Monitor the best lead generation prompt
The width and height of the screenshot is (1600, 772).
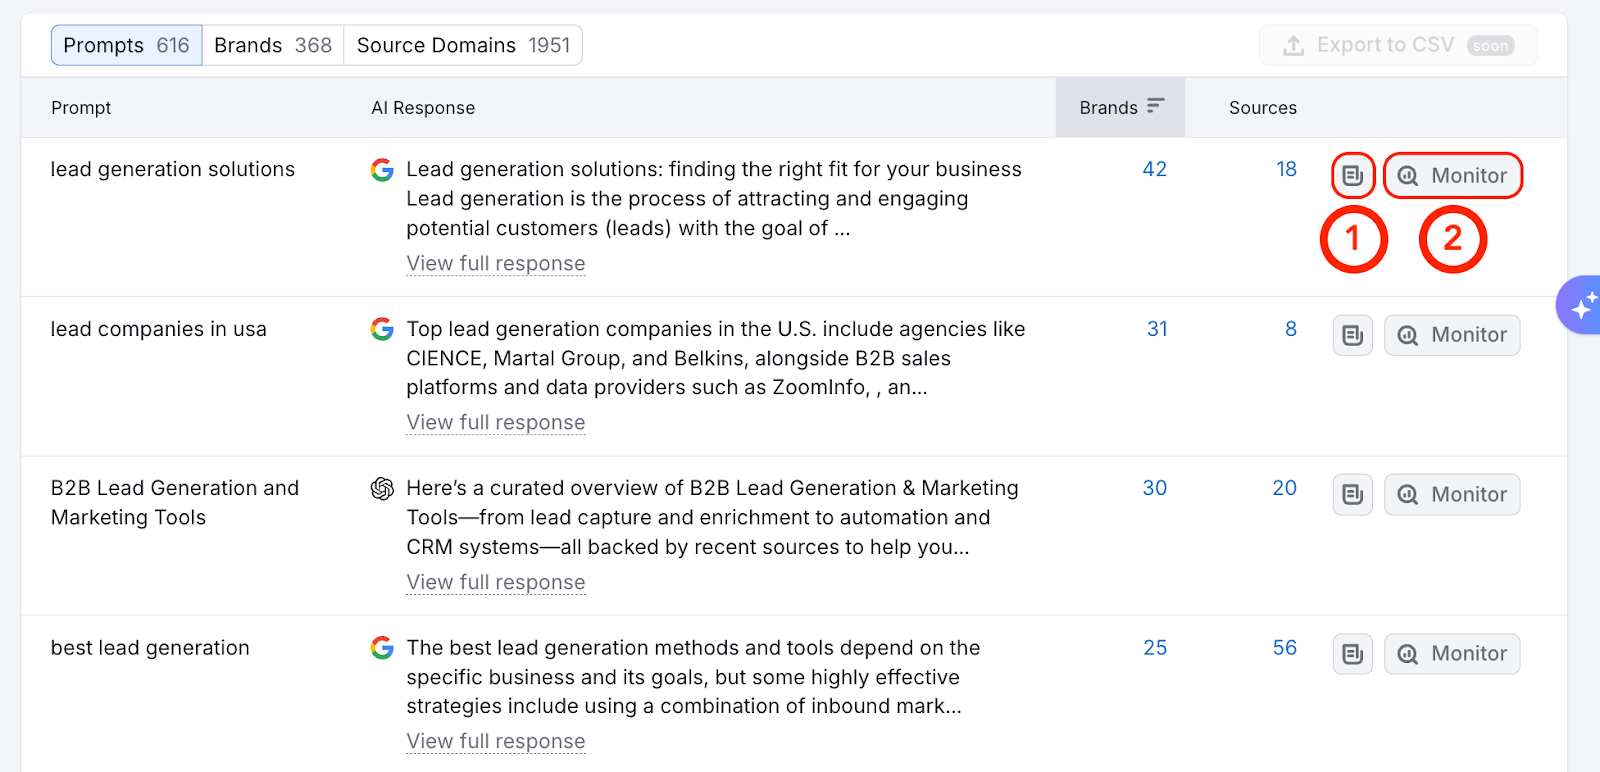point(1452,654)
